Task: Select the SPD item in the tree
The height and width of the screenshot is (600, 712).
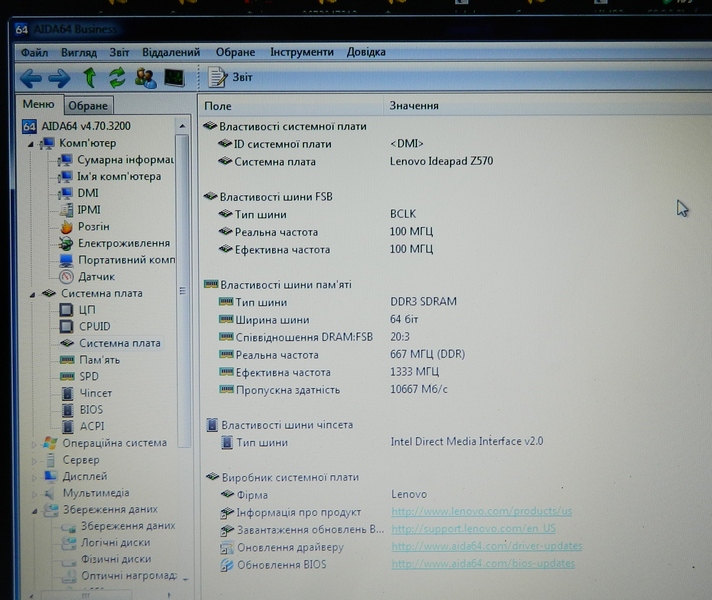Action: pos(89,377)
